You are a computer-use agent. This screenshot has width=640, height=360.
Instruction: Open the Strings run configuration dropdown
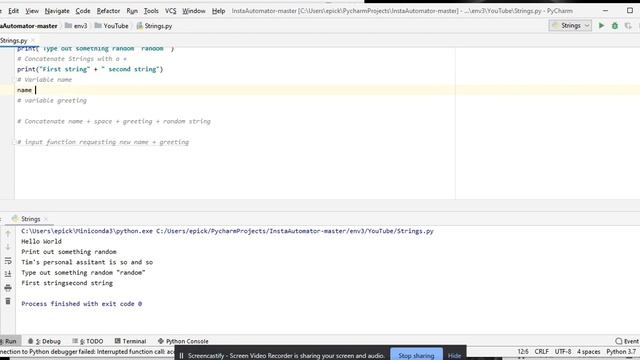[x=570, y=26]
